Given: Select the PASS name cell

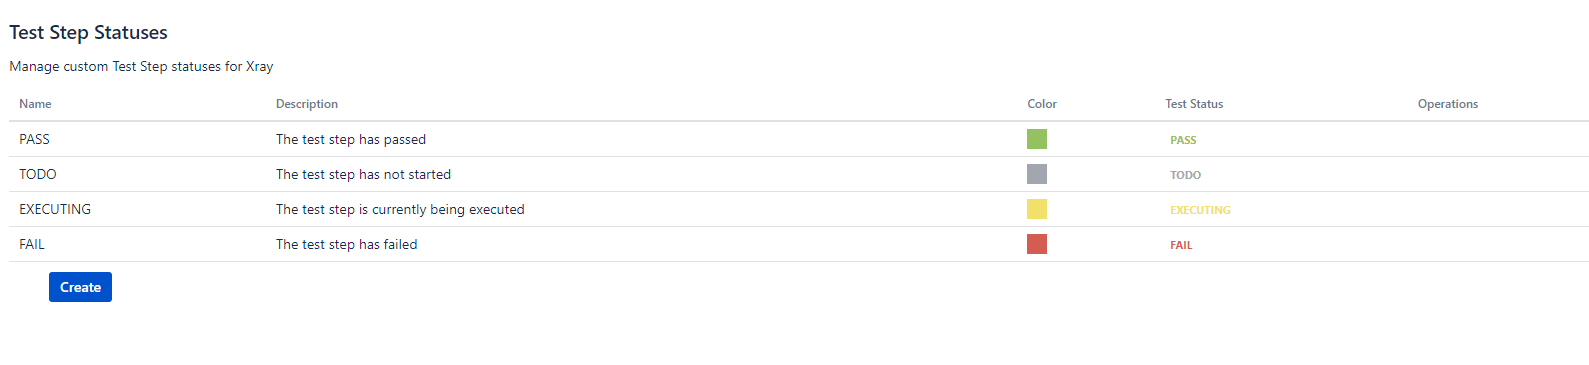Looking at the screenshot, I should [x=34, y=139].
